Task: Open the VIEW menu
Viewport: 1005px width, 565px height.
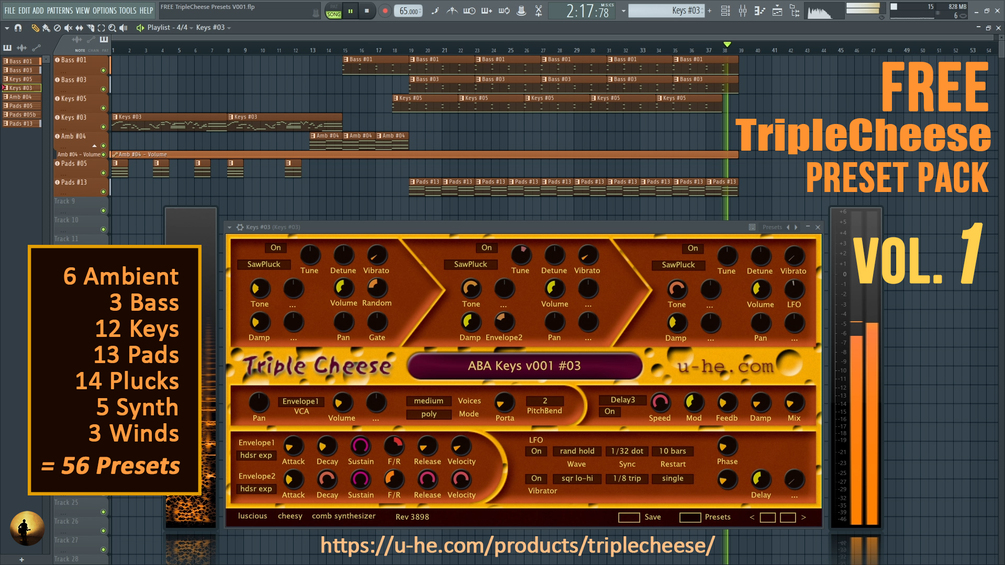Action: 83,11
